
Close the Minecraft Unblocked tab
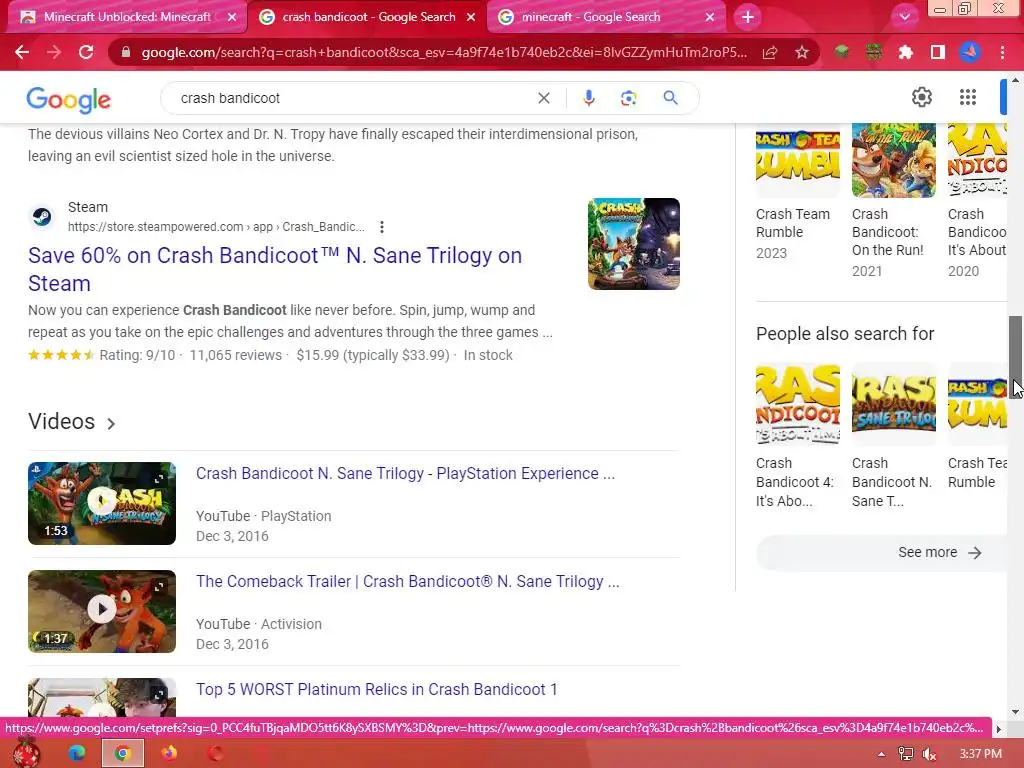coord(232,17)
